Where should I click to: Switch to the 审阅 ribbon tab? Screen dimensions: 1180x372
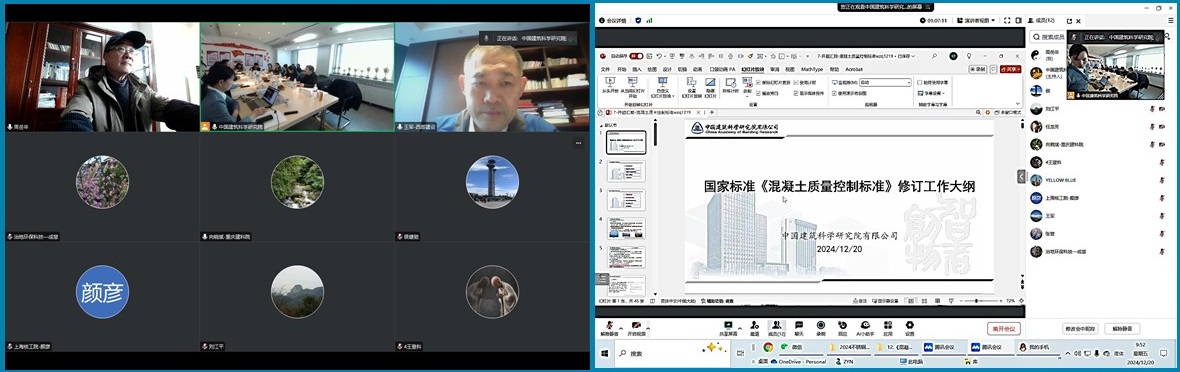tap(774, 69)
